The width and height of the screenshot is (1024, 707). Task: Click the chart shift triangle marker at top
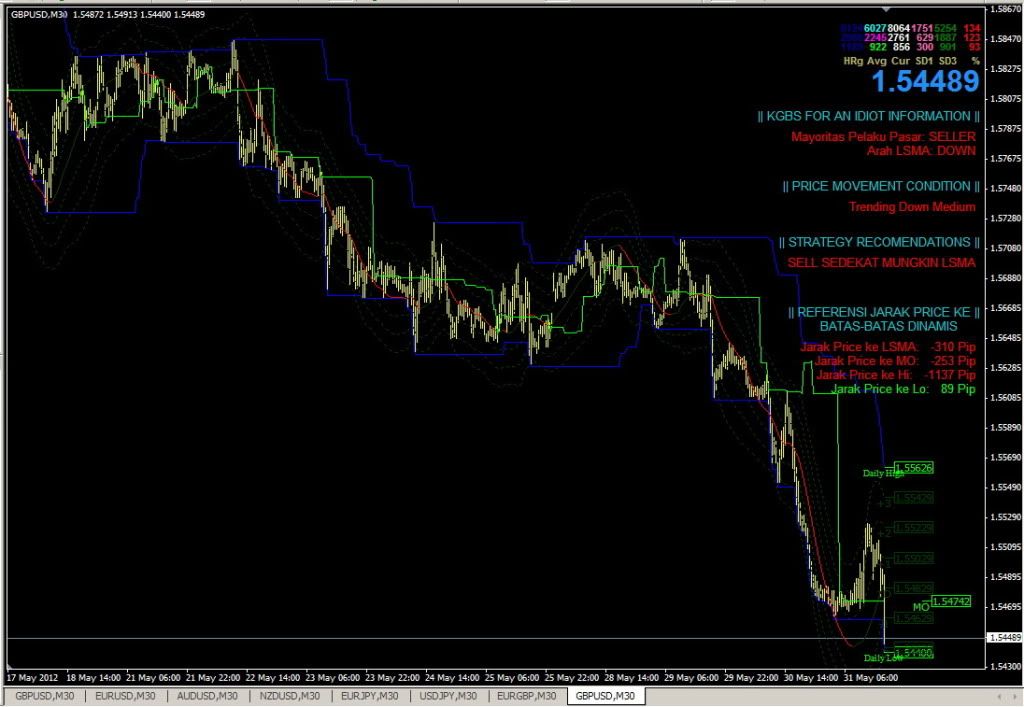pyautogui.click(x=886, y=10)
